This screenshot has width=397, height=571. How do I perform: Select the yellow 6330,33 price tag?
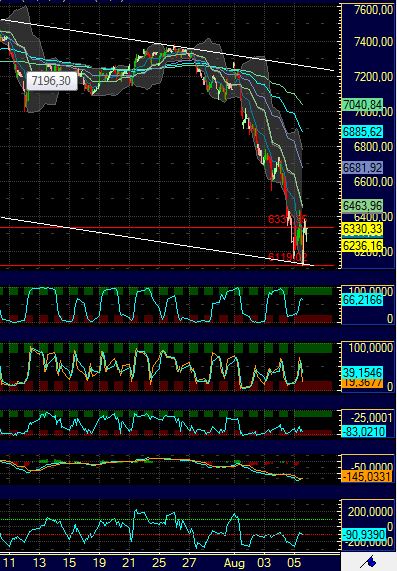[x=362, y=229]
